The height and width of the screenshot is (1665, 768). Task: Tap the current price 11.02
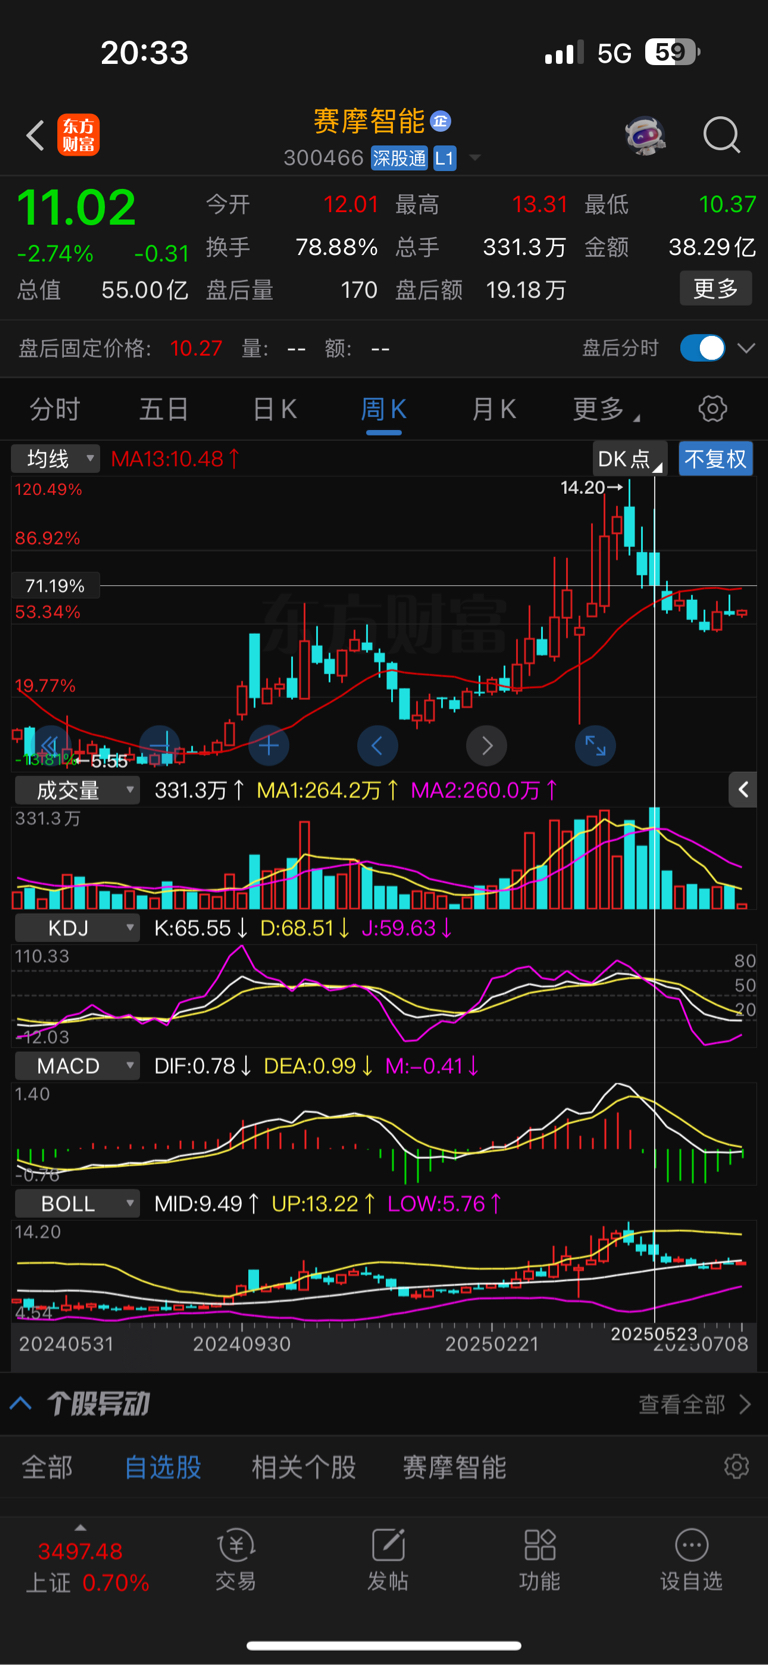pos(76,208)
